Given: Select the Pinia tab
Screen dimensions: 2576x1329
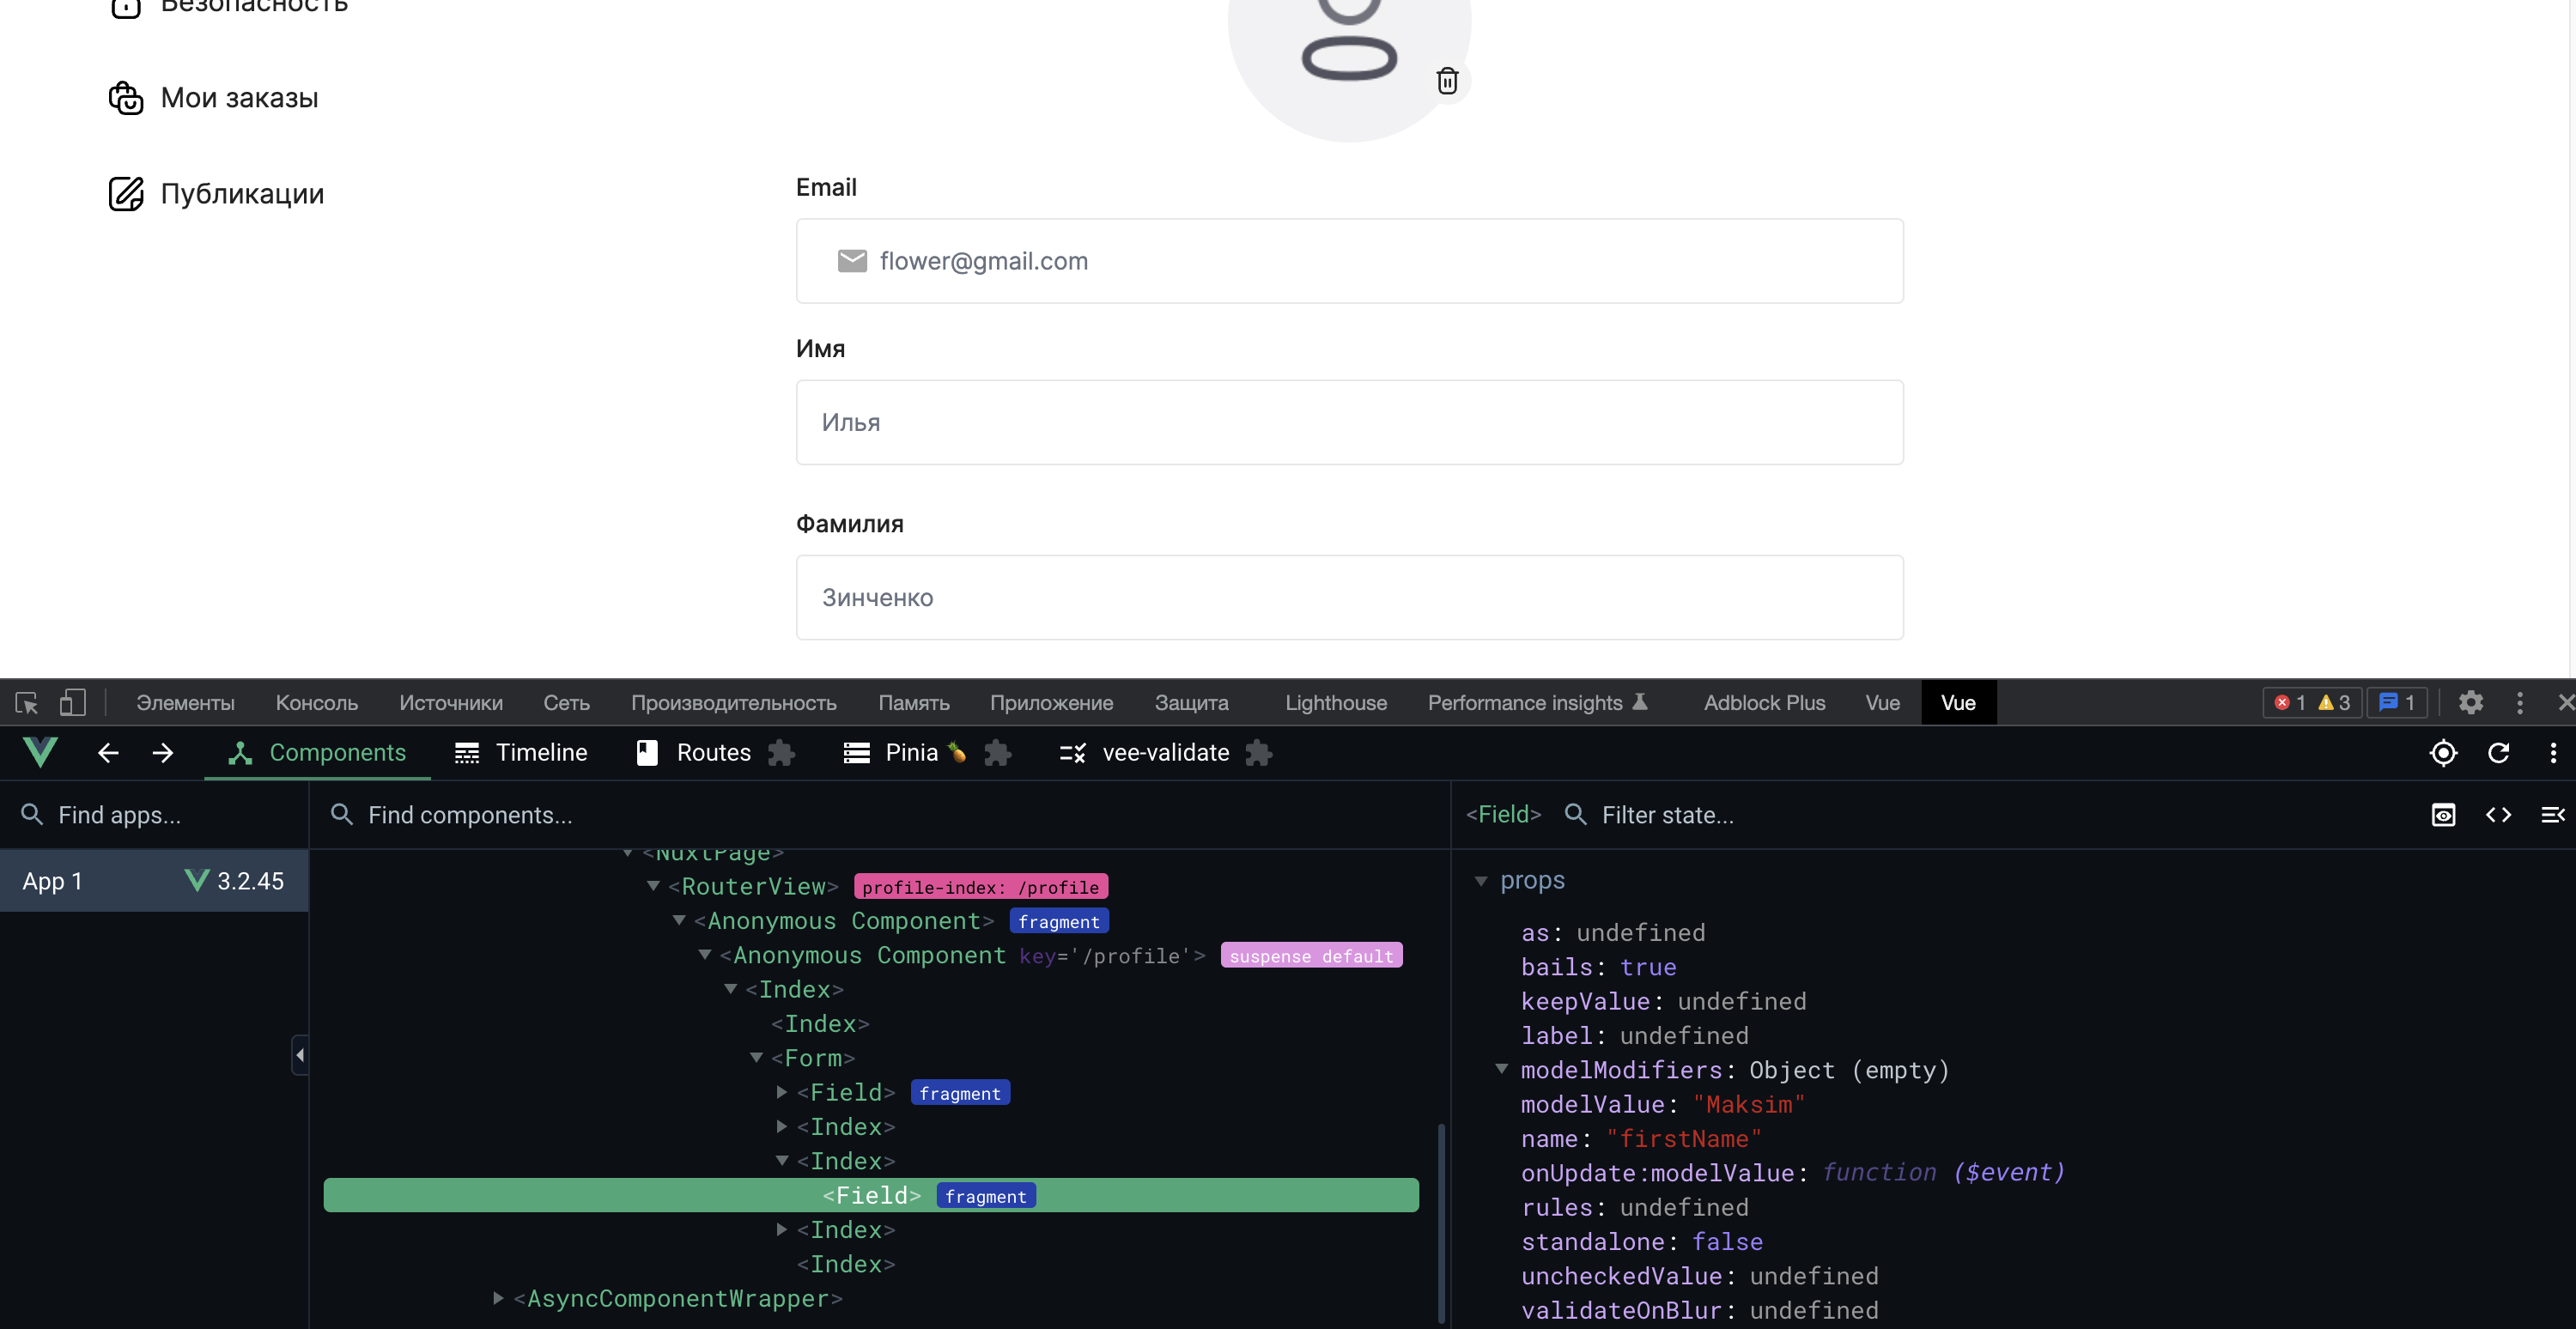Looking at the screenshot, I should (905, 753).
